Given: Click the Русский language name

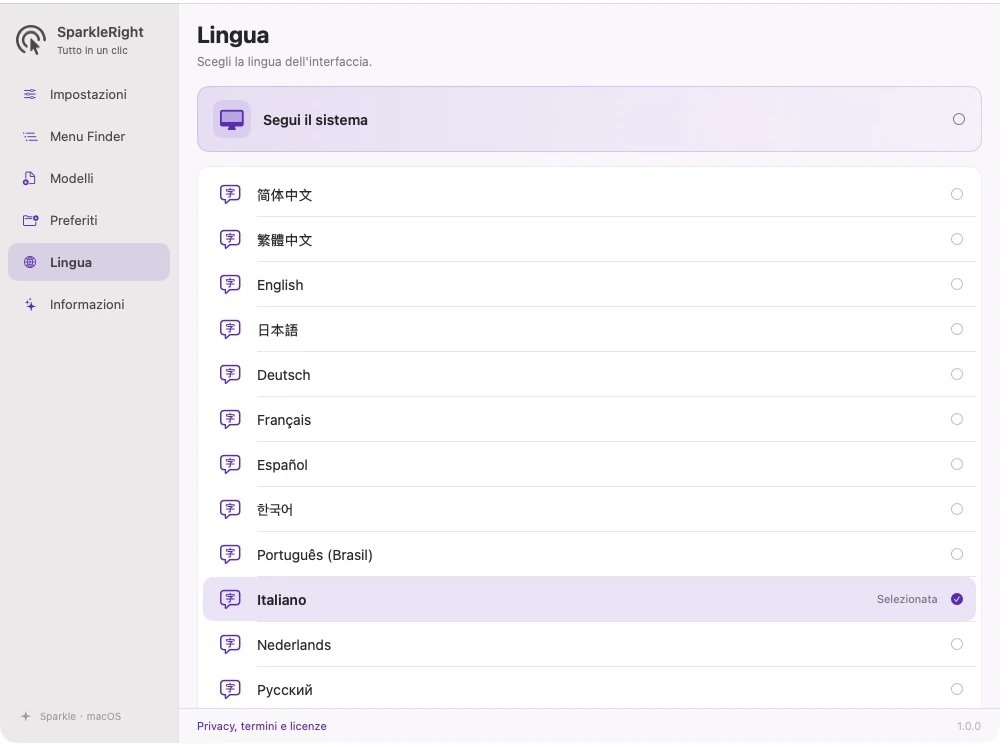Looking at the screenshot, I should coord(285,690).
